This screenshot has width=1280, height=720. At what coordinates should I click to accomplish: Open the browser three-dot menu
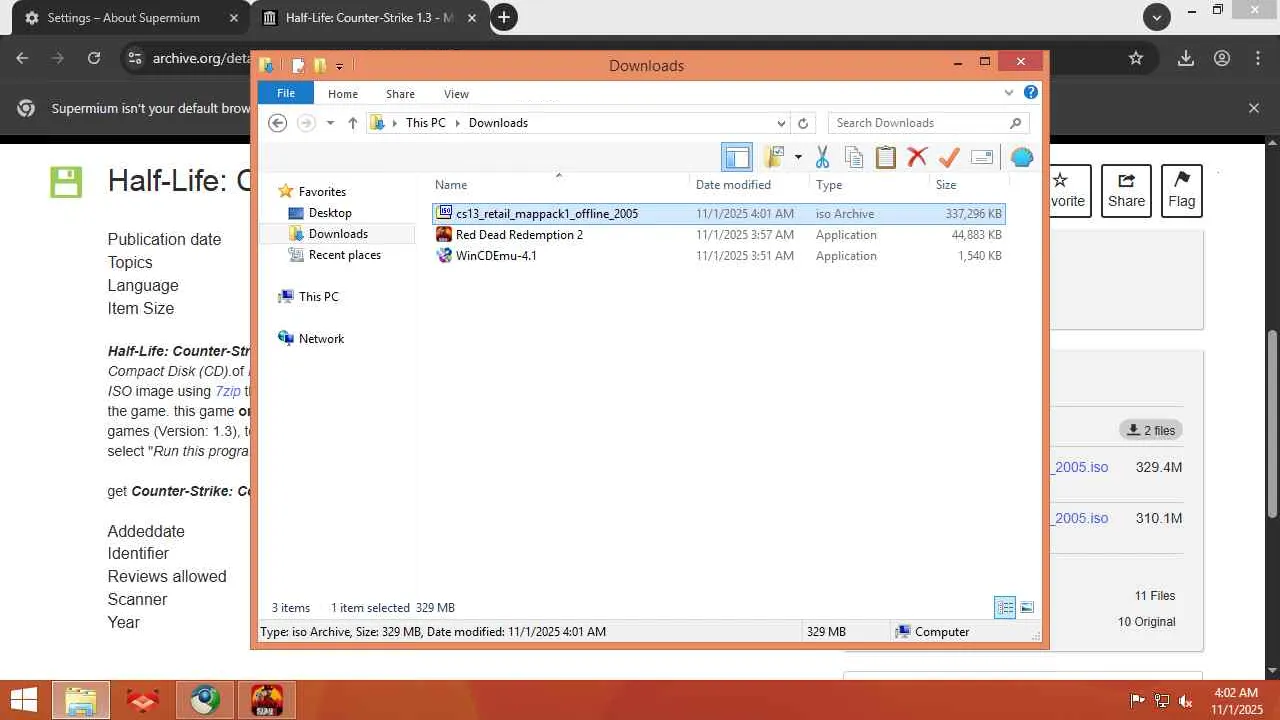click(x=1258, y=58)
